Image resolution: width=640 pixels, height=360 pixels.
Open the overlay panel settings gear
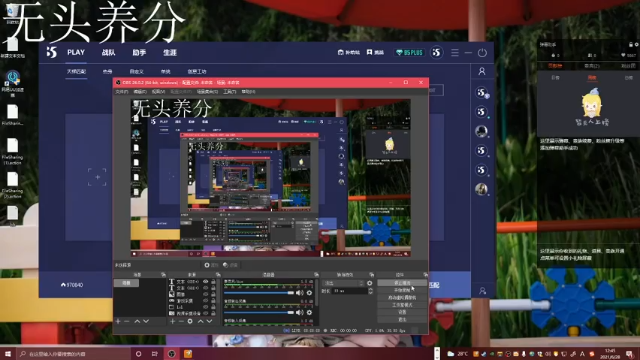tap(636, 44)
